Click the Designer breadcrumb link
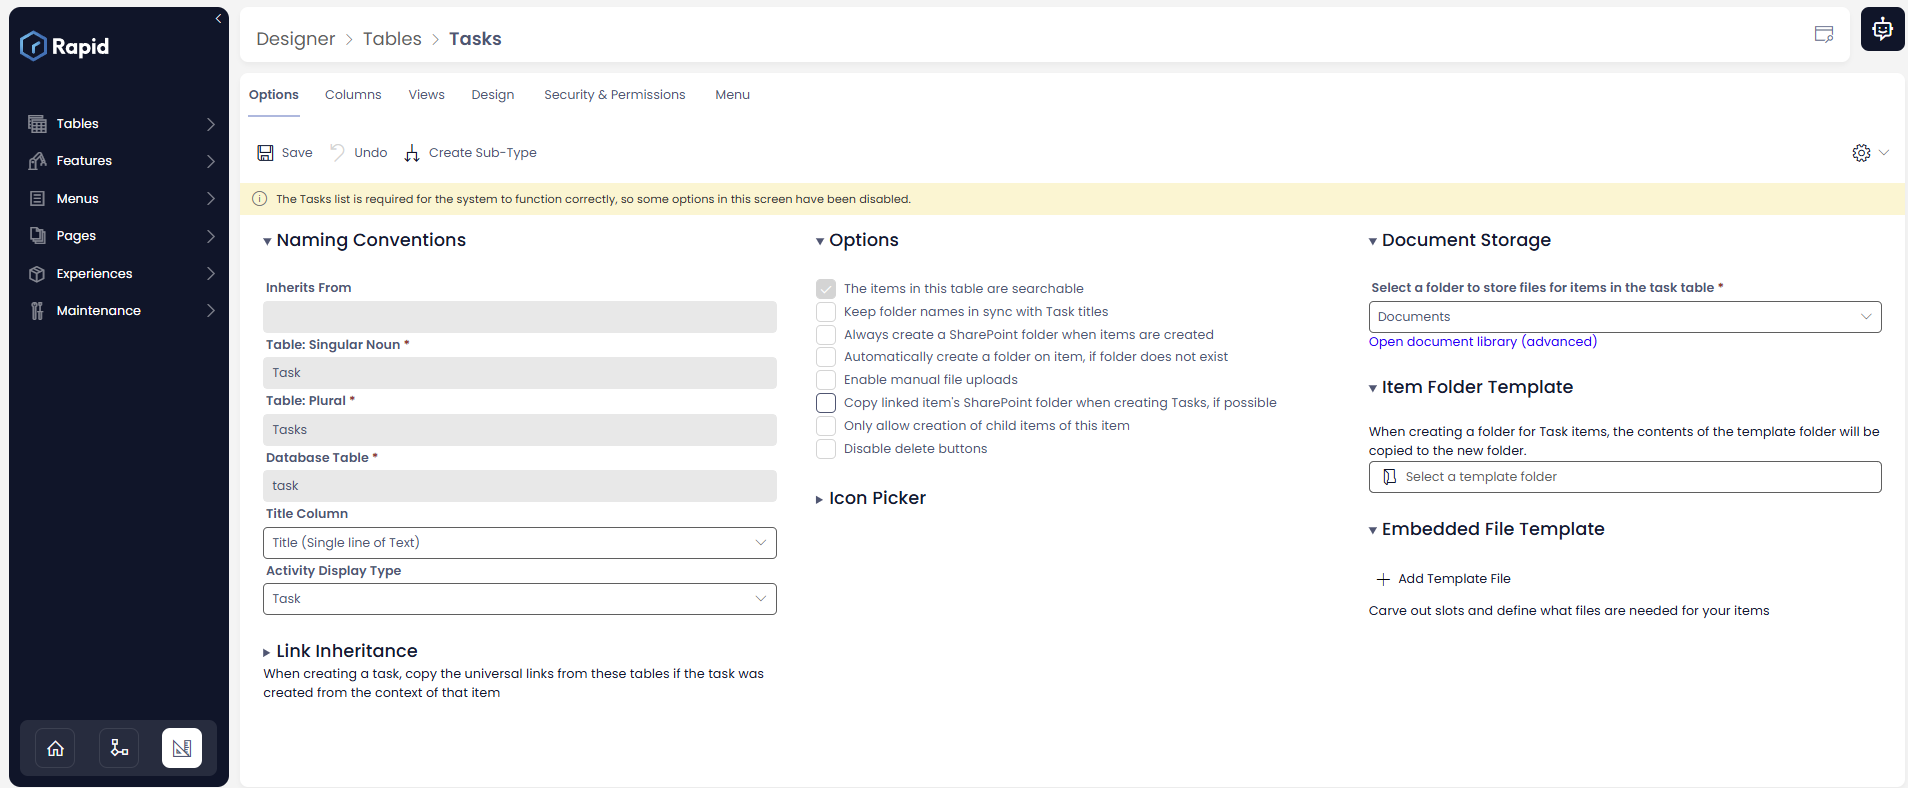This screenshot has height=788, width=1908. pos(296,39)
